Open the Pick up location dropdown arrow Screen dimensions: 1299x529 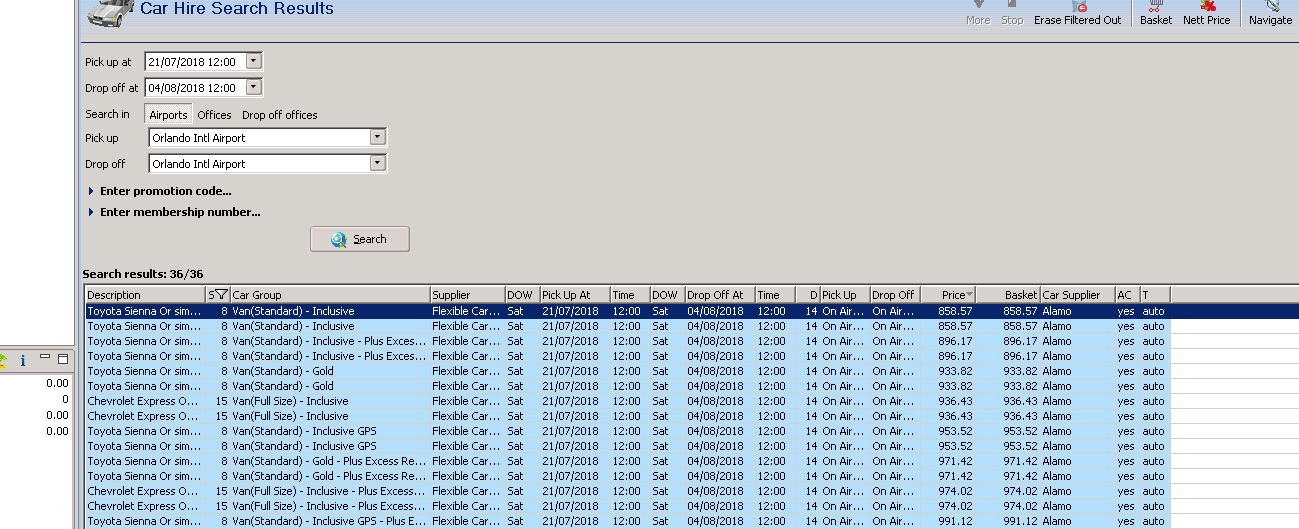377,137
